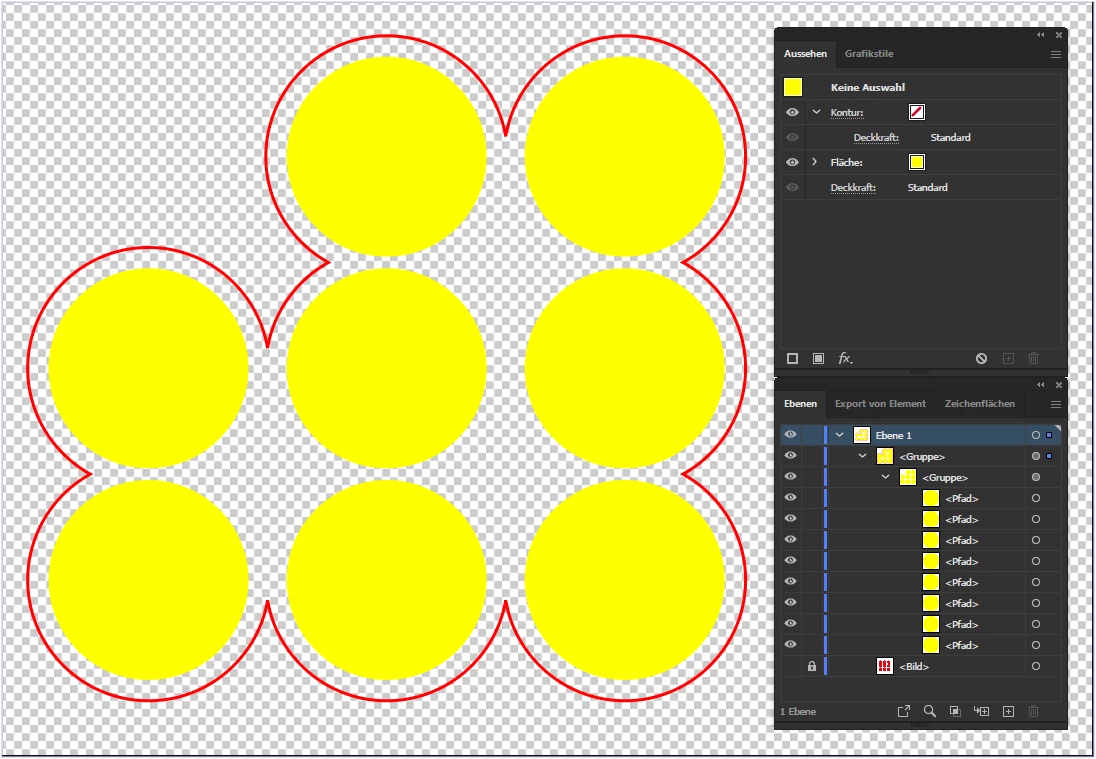Click the Kontur stroke color swatch
1096x759 pixels.
tap(917, 112)
